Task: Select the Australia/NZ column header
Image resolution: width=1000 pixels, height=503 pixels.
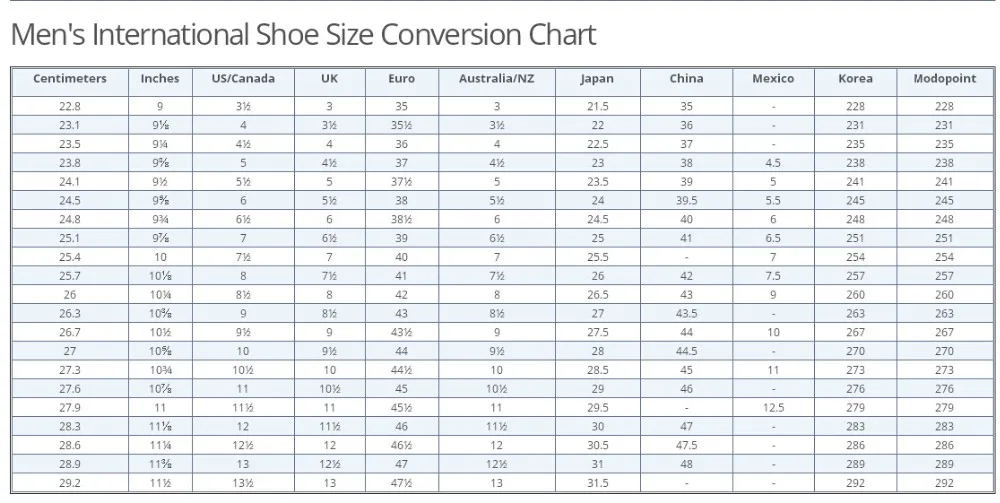Action: pyautogui.click(x=497, y=79)
